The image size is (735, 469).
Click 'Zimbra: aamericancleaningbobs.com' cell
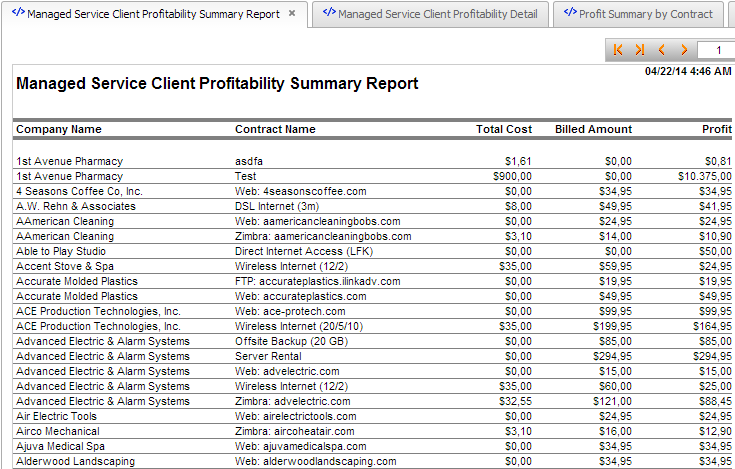(323, 236)
